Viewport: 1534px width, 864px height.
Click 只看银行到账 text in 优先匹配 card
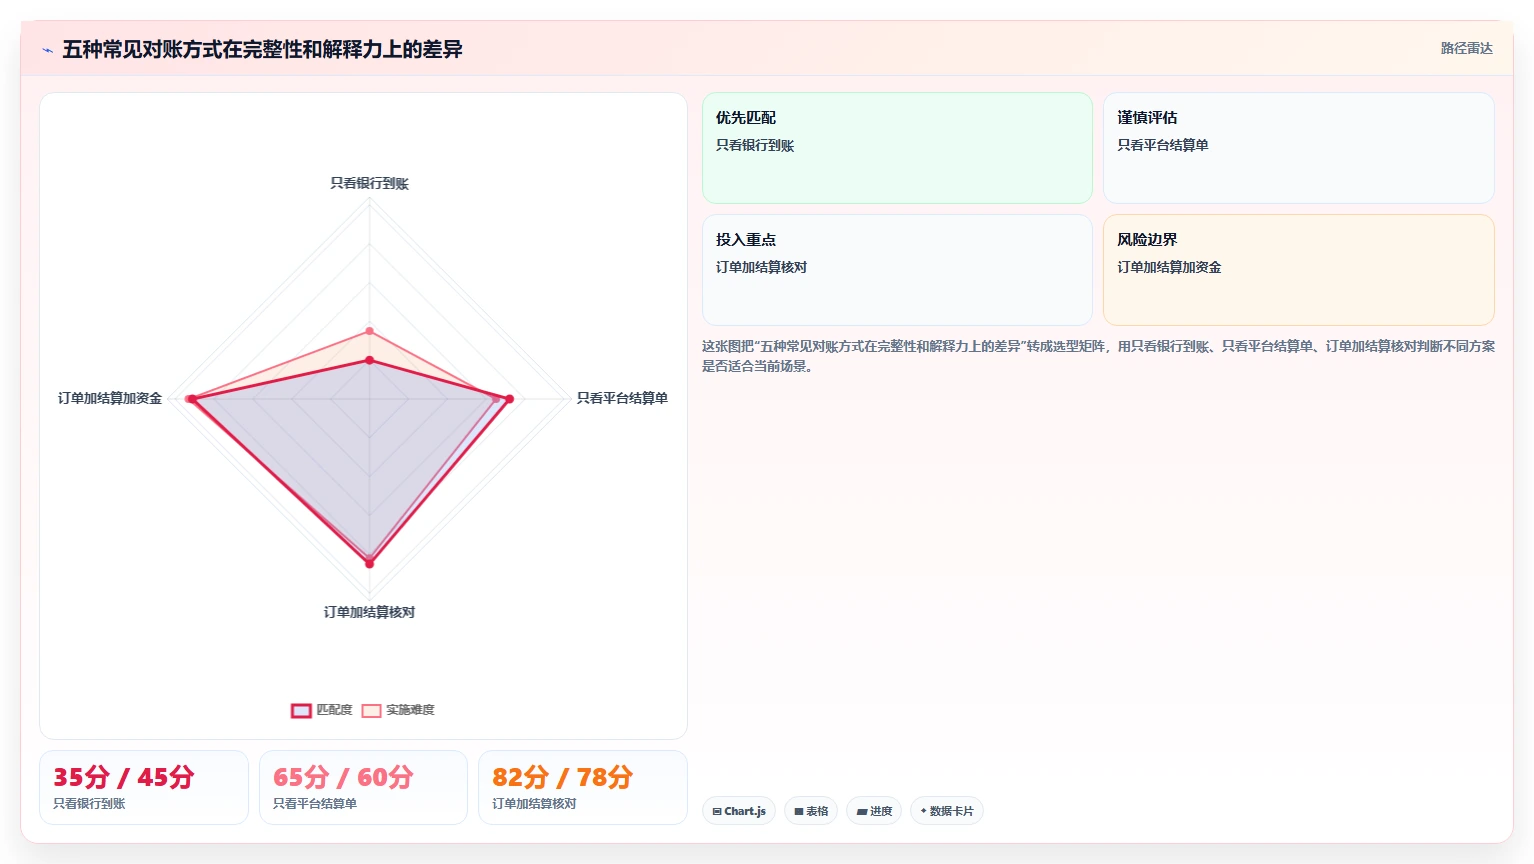click(755, 145)
